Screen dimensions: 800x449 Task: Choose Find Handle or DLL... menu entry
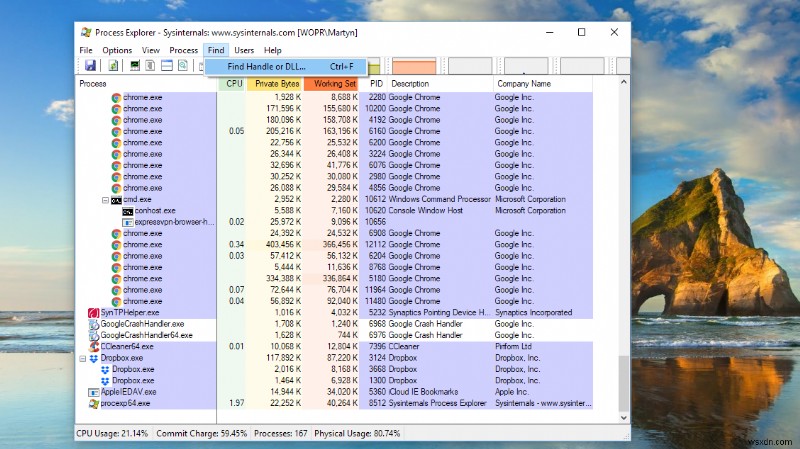pos(266,67)
